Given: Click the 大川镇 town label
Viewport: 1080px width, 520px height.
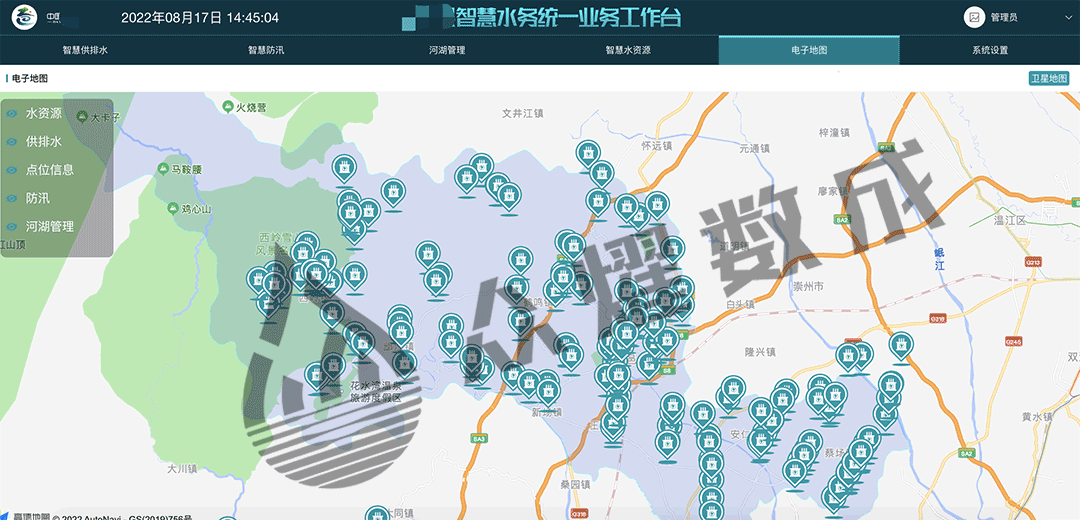Looking at the screenshot, I should point(183,468).
